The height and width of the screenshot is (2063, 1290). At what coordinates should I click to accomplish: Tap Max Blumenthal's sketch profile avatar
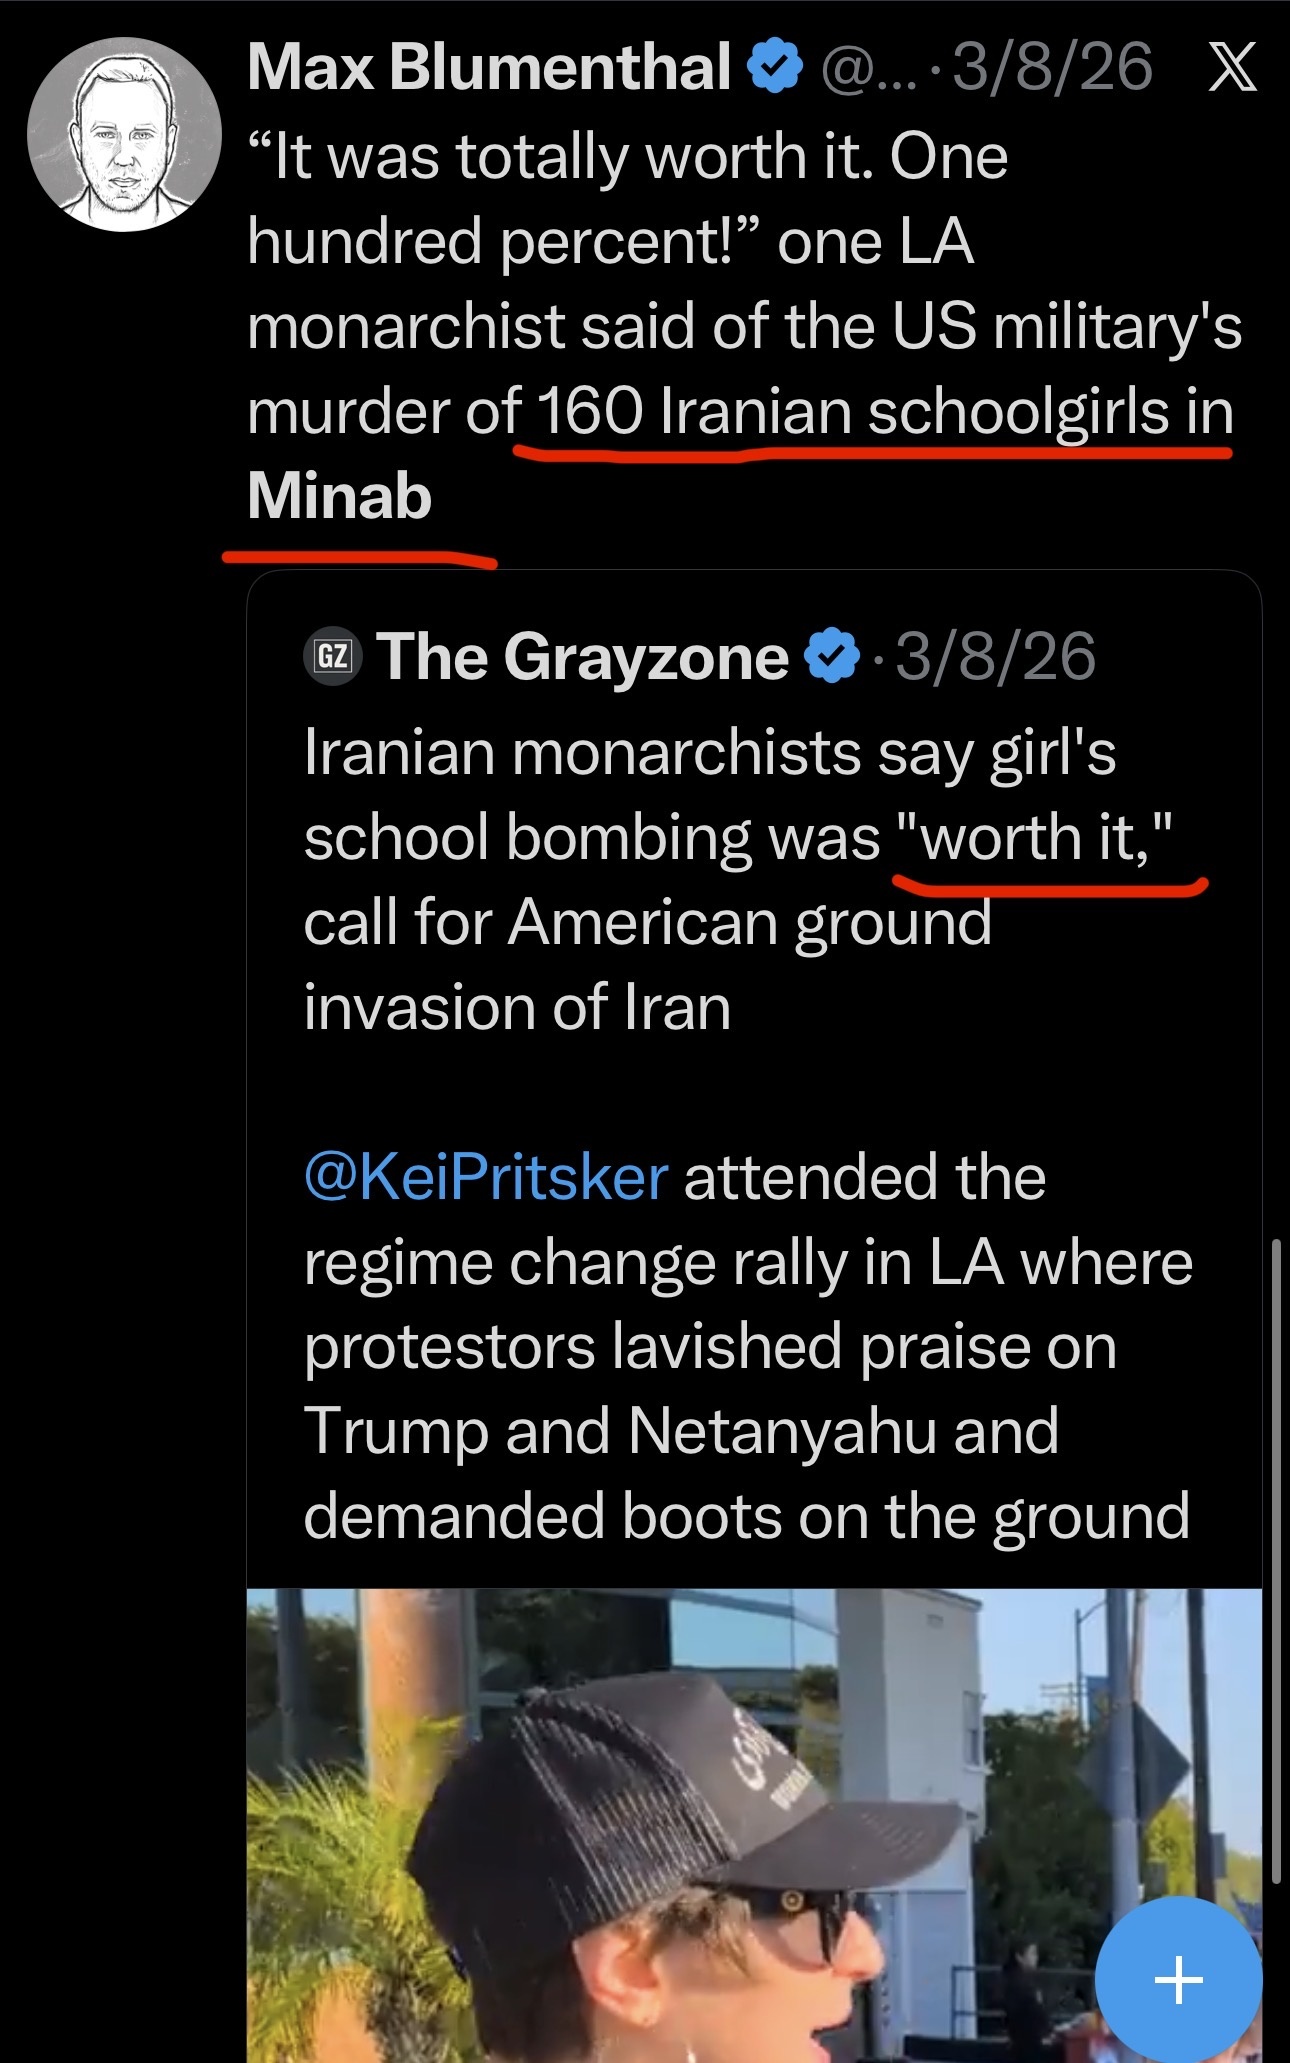pos(124,135)
